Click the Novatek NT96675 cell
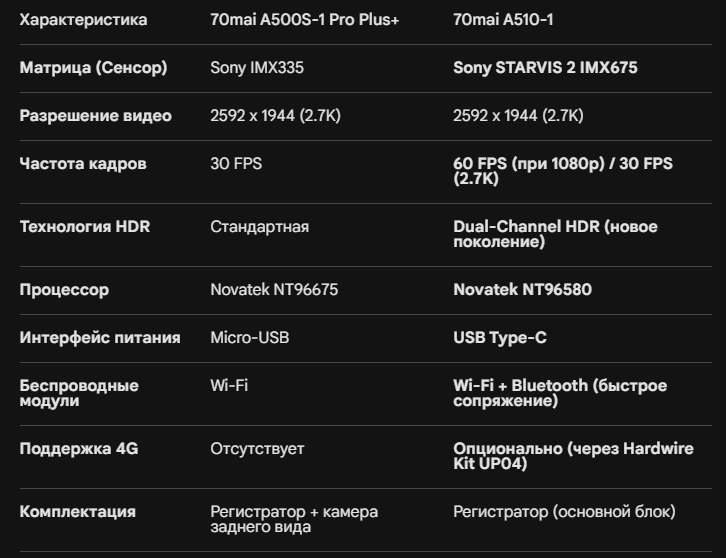Image resolution: width=726 pixels, height=558 pixels. coord(274,289)
